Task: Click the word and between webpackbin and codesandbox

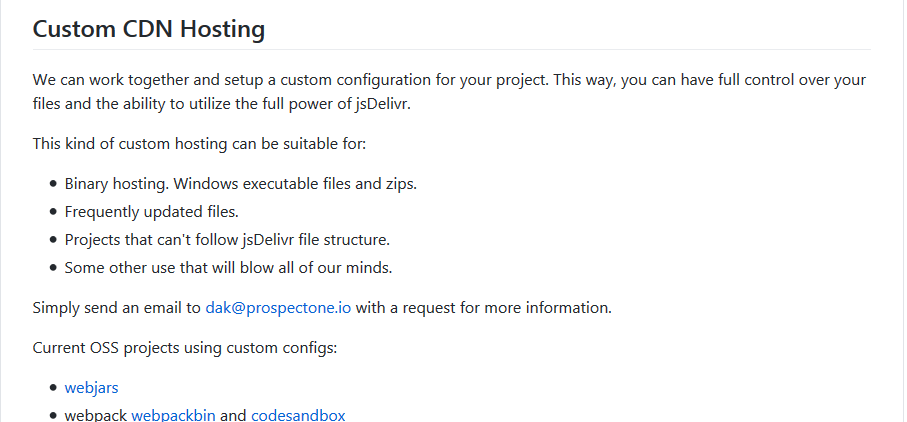Action: click(233, 415)
